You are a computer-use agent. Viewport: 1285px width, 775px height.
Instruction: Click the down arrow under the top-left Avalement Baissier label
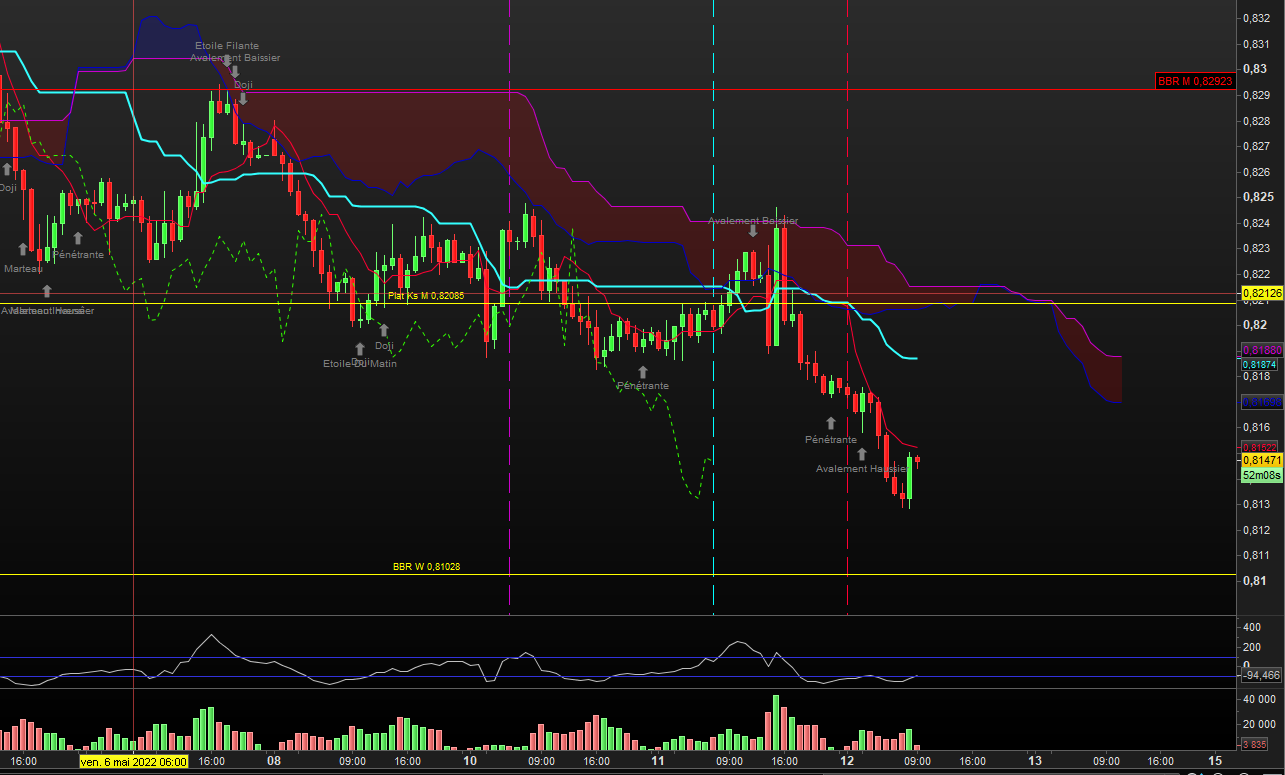[x=234, y=71]
